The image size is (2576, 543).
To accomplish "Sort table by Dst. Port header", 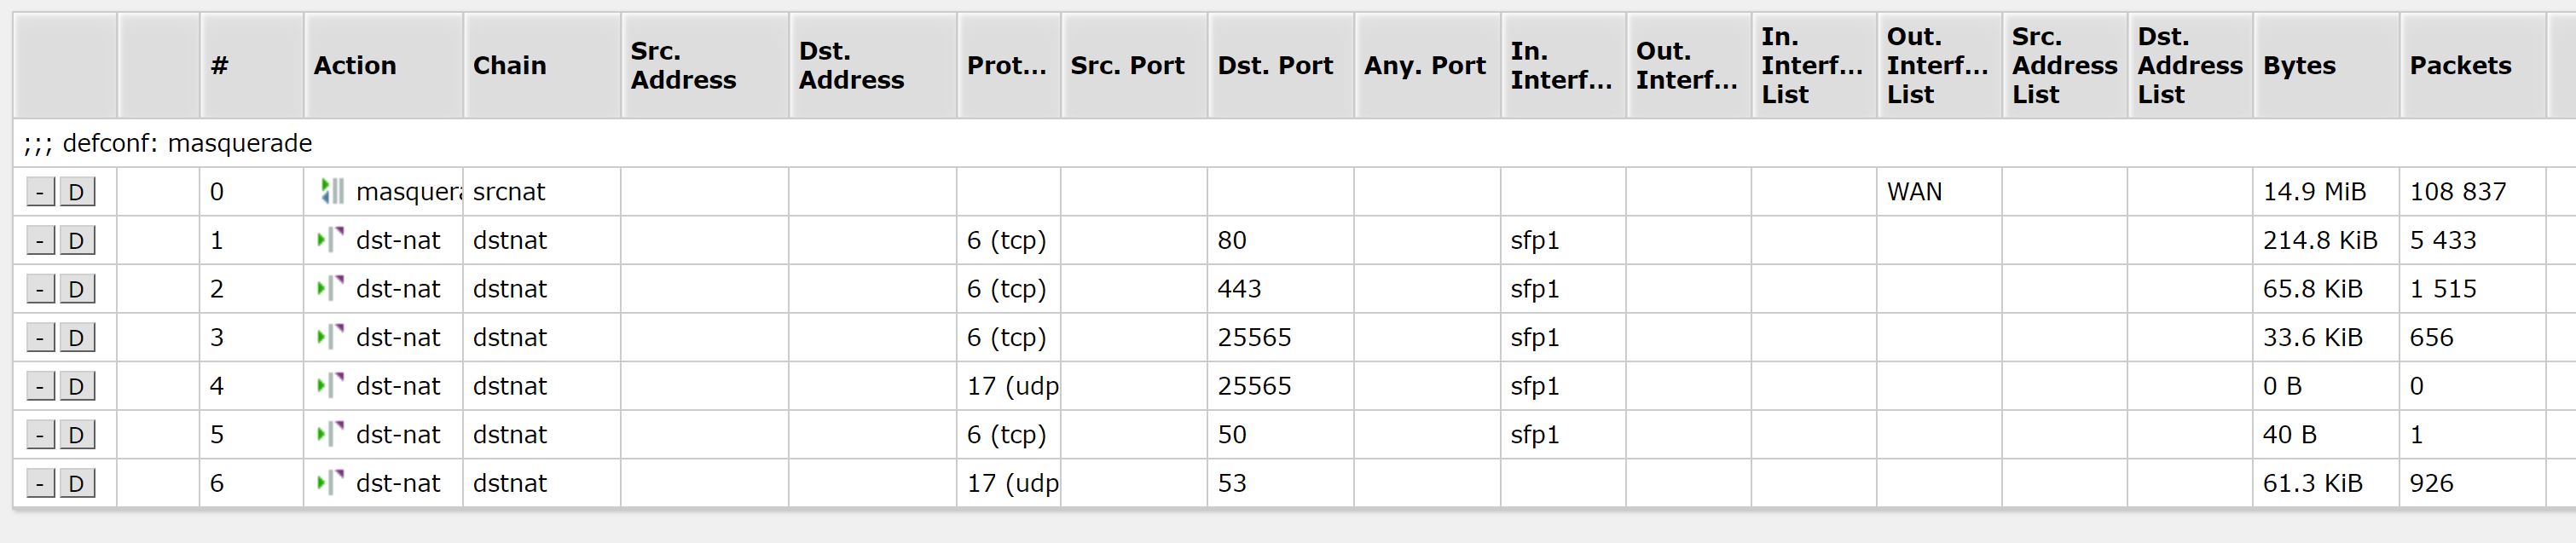I will [x=1280, y=66].
